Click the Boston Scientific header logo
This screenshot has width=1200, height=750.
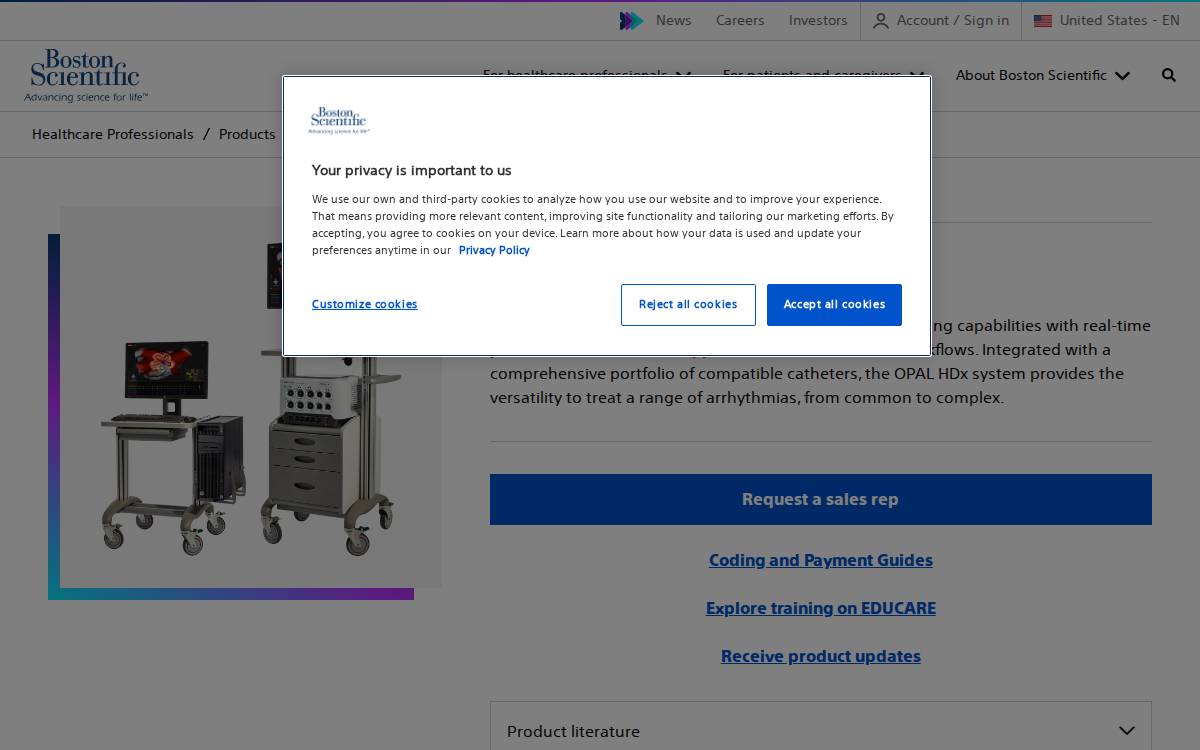coord(86,76)
